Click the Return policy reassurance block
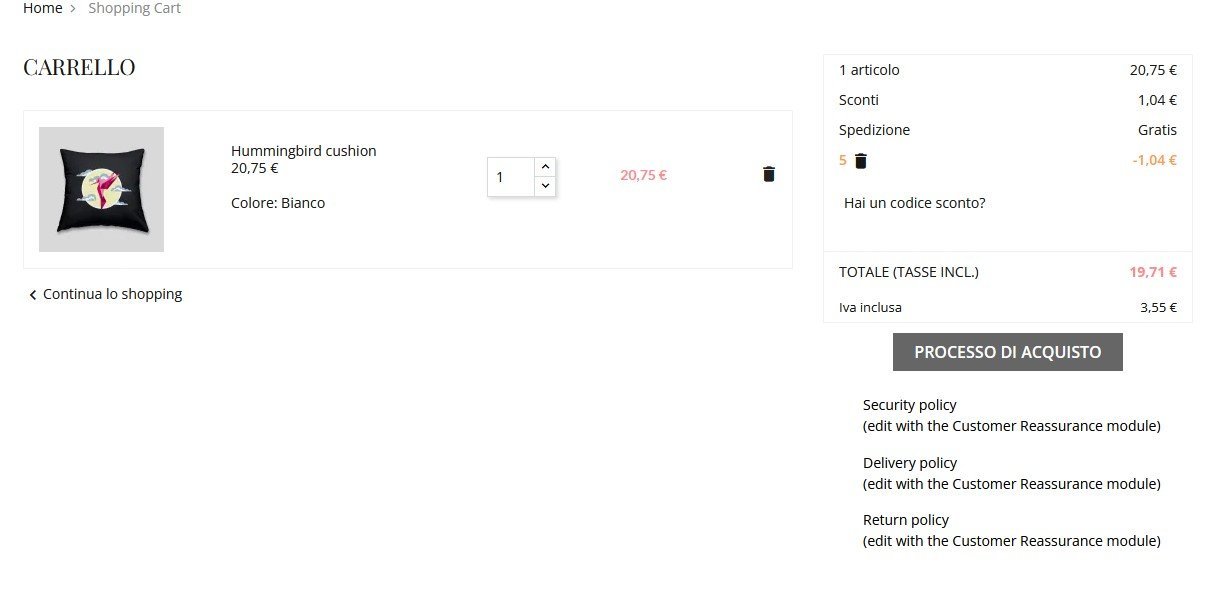 [x=1010, y=530]
